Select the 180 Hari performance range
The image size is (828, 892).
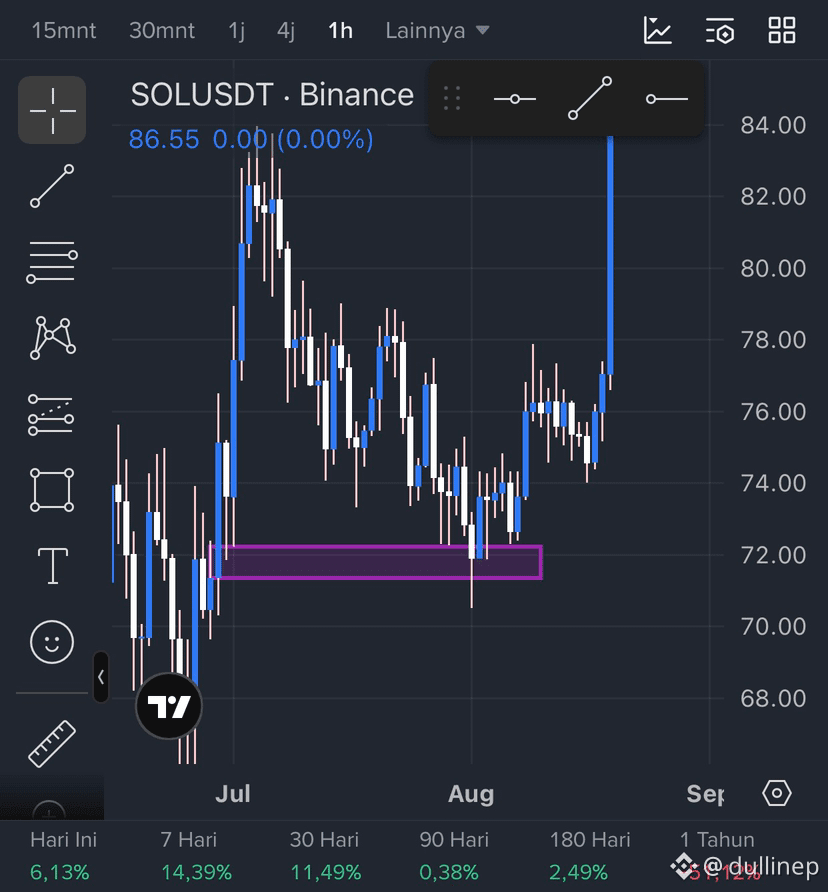[590, 855]
